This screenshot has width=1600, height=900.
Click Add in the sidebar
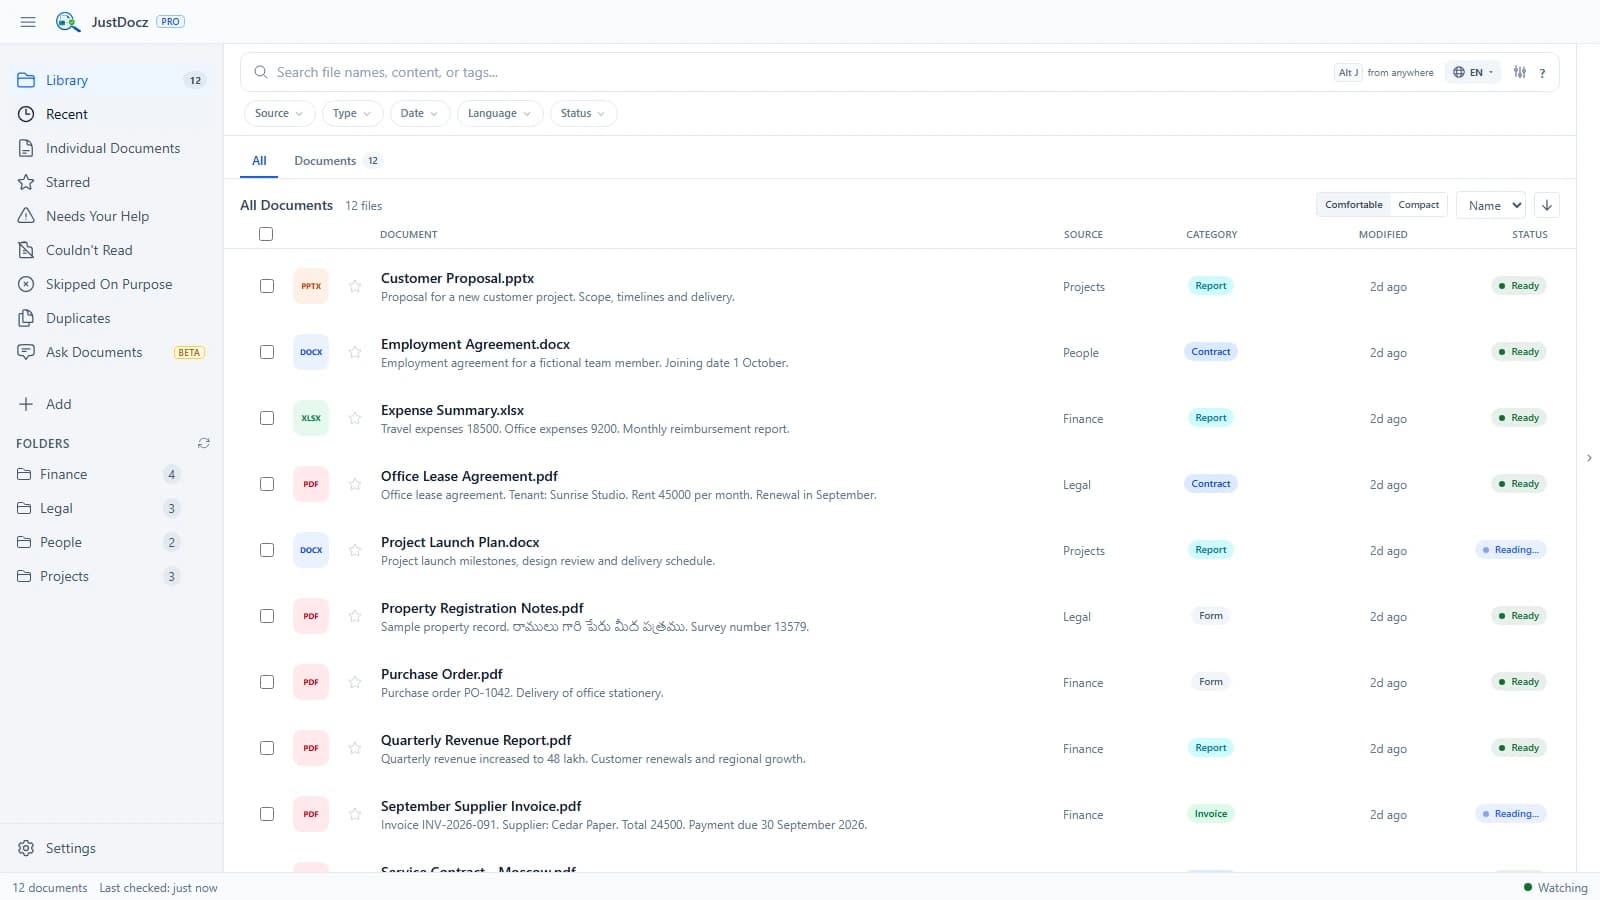[x=111, y=404]
